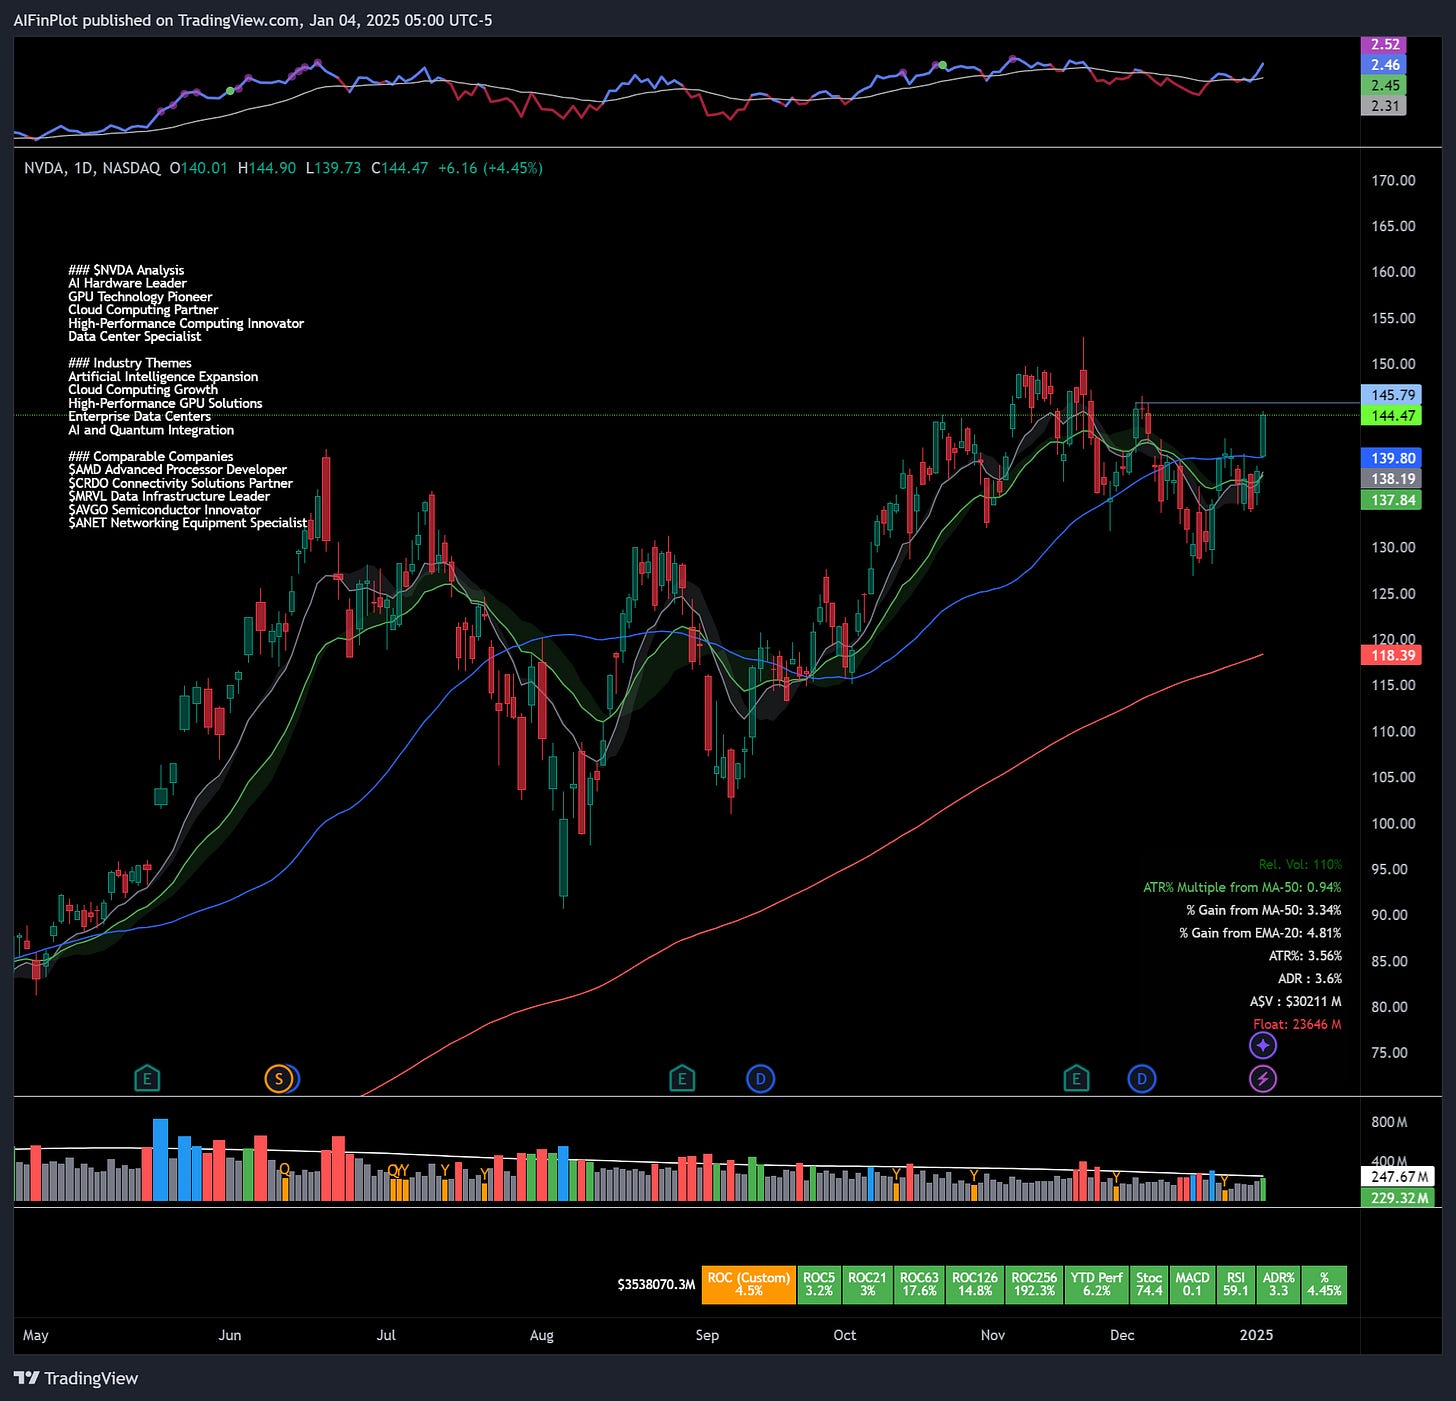Click the May earnings E marker

click(147, 1079)
